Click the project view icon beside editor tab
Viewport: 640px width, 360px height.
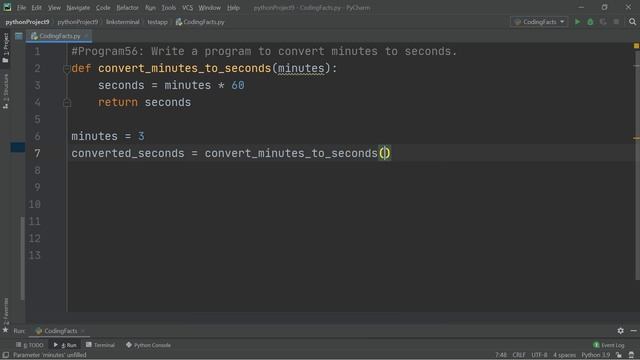(19, 36)
